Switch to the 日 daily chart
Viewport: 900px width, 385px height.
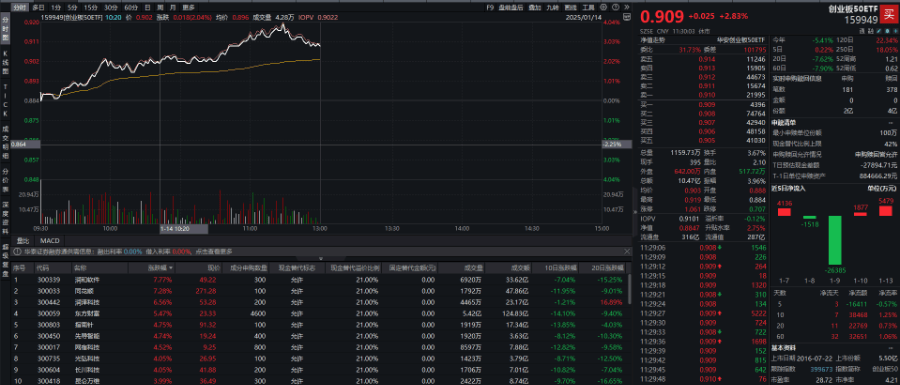(147, 8)
